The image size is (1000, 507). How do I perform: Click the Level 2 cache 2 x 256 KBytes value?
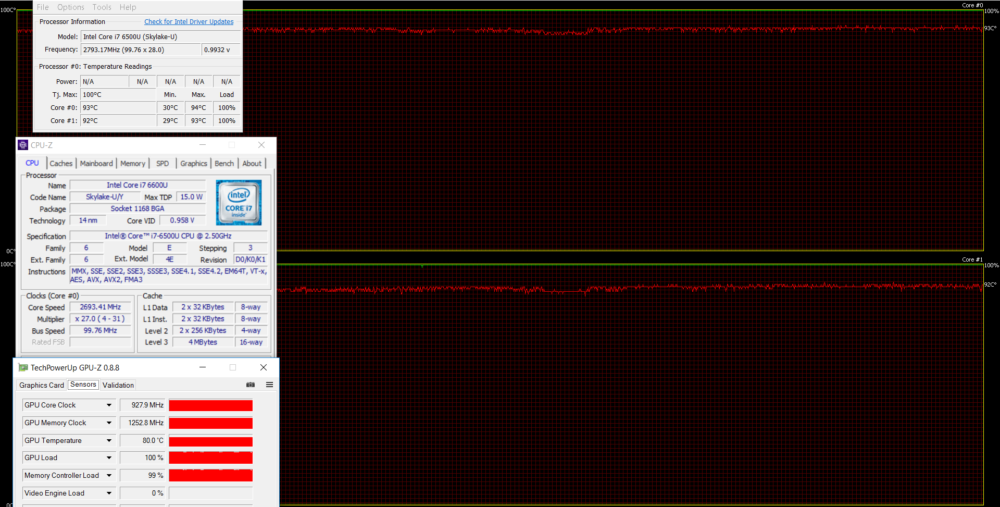point(203,331)
